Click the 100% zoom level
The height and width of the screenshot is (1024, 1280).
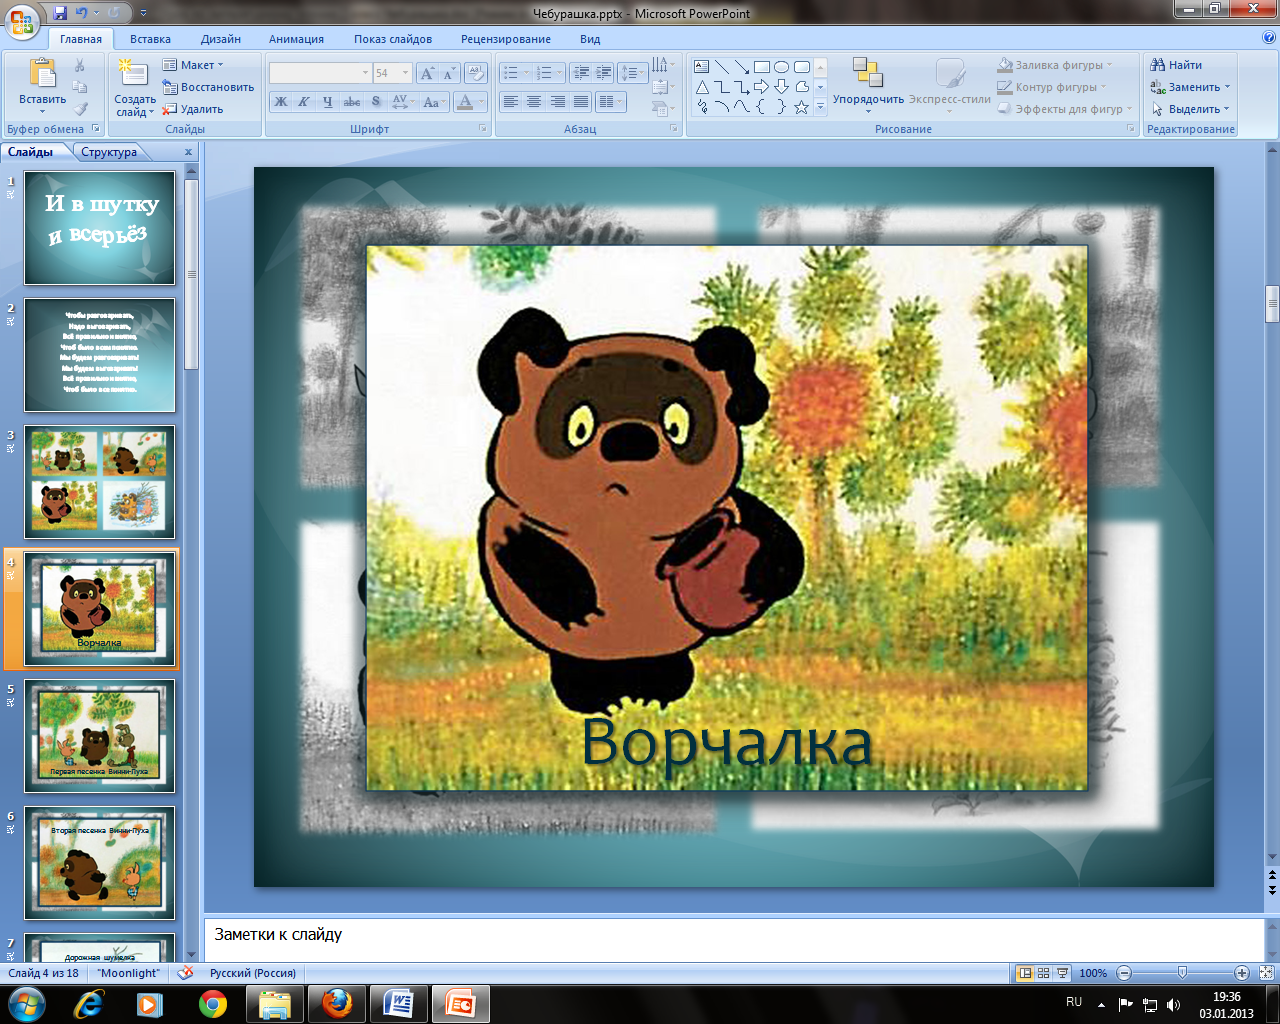(1093, 973)
